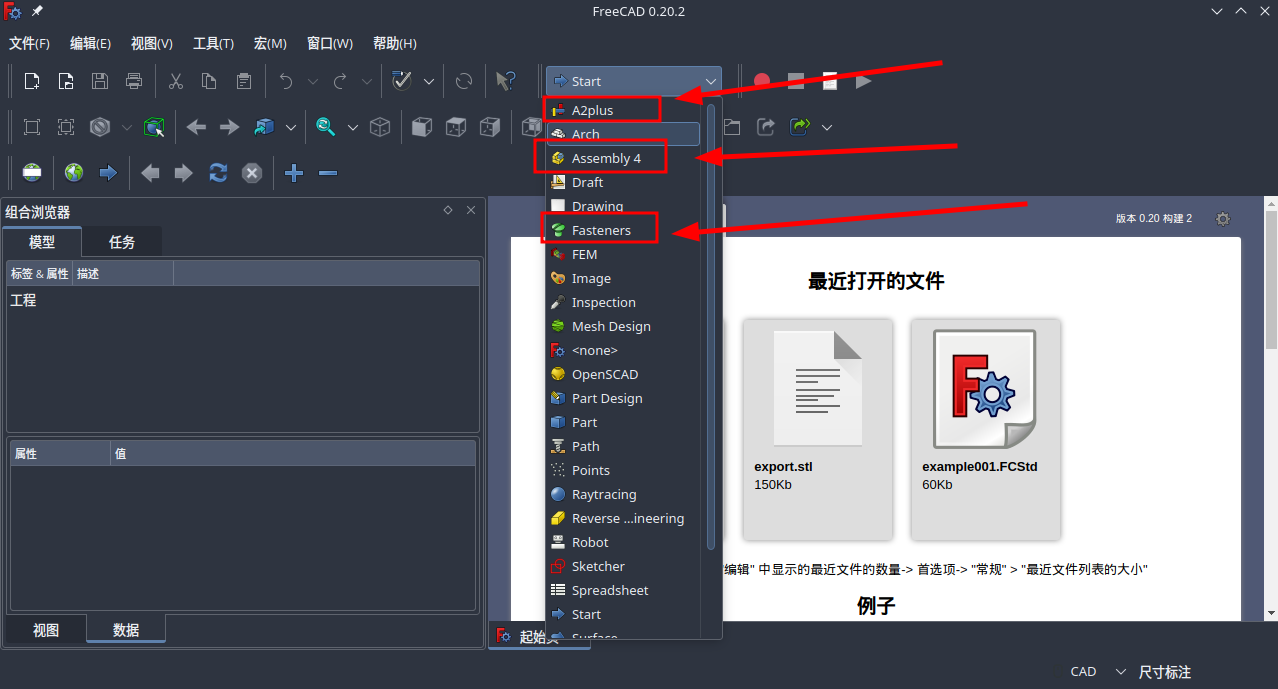Open the sync view magnifier dropdown arrow

(x=352, y=127)
